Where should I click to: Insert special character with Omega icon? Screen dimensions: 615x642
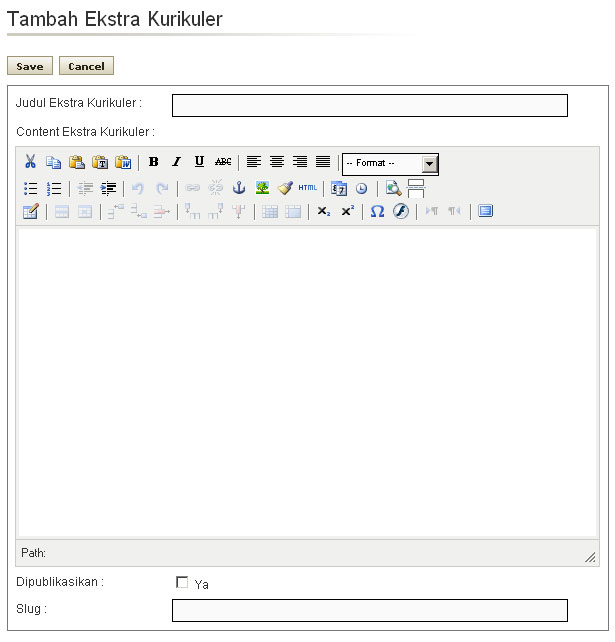pos(378,211)
